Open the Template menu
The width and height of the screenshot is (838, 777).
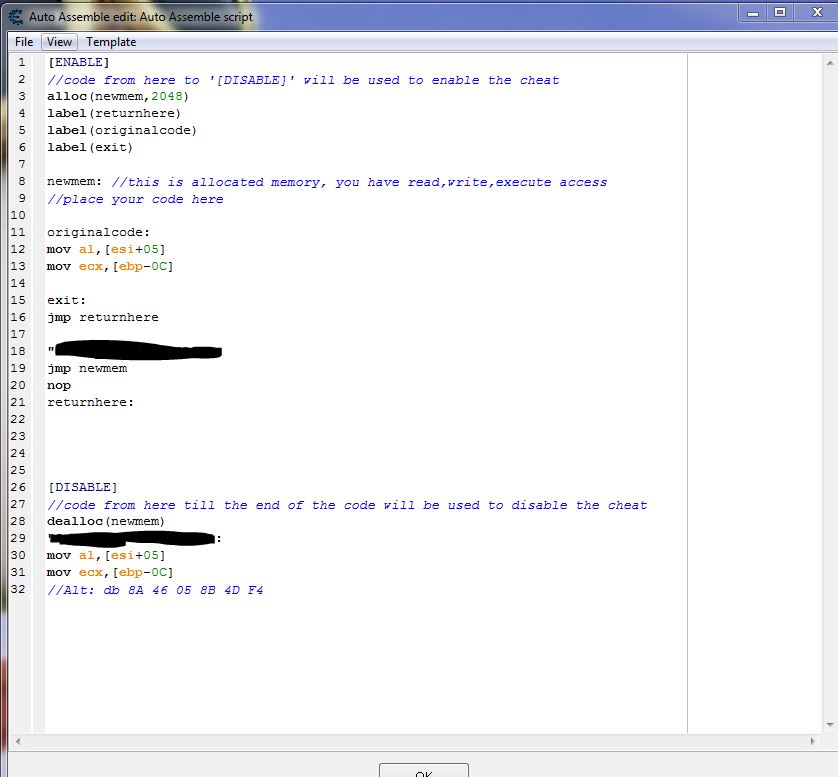(110, 42)
